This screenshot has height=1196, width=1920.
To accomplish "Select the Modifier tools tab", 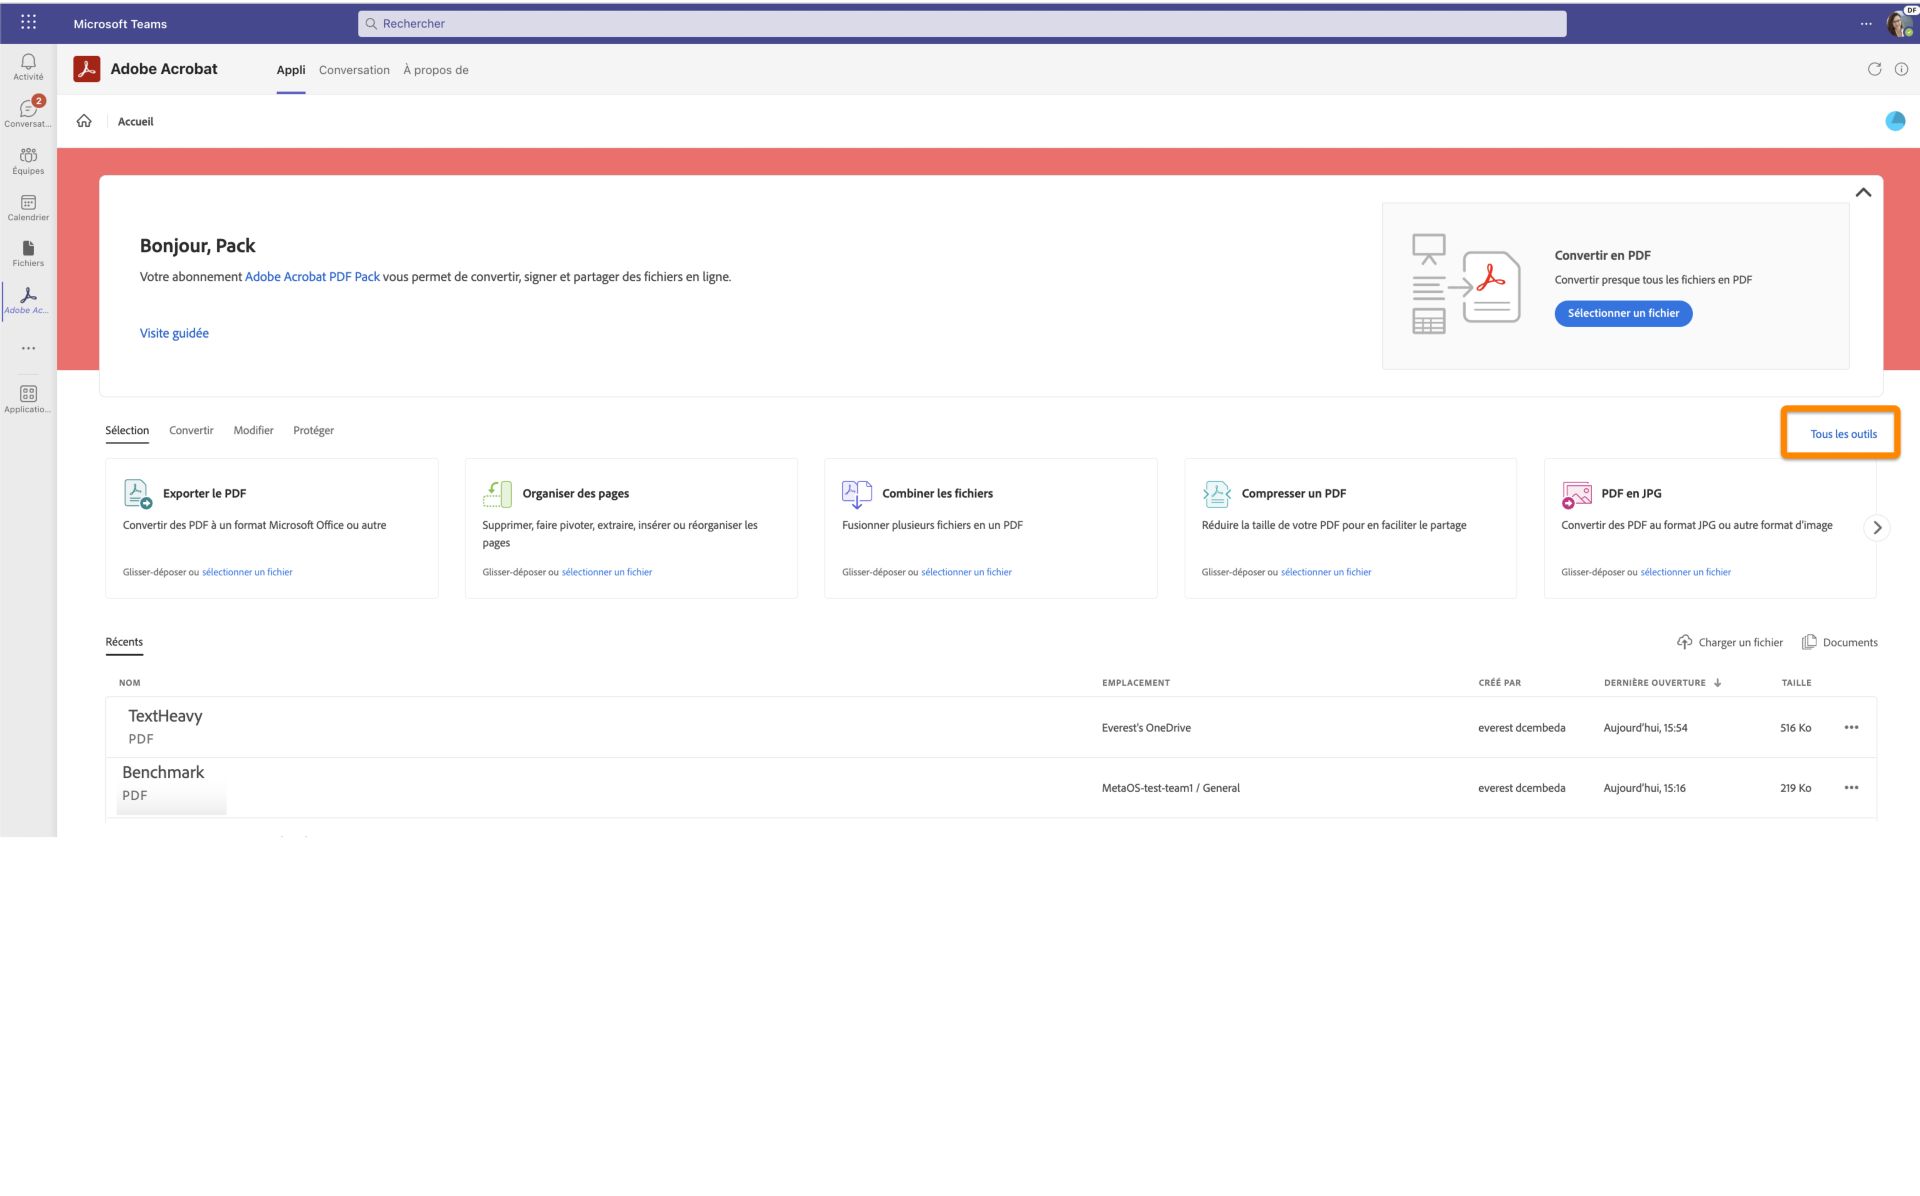I will [x=253, y=430].
